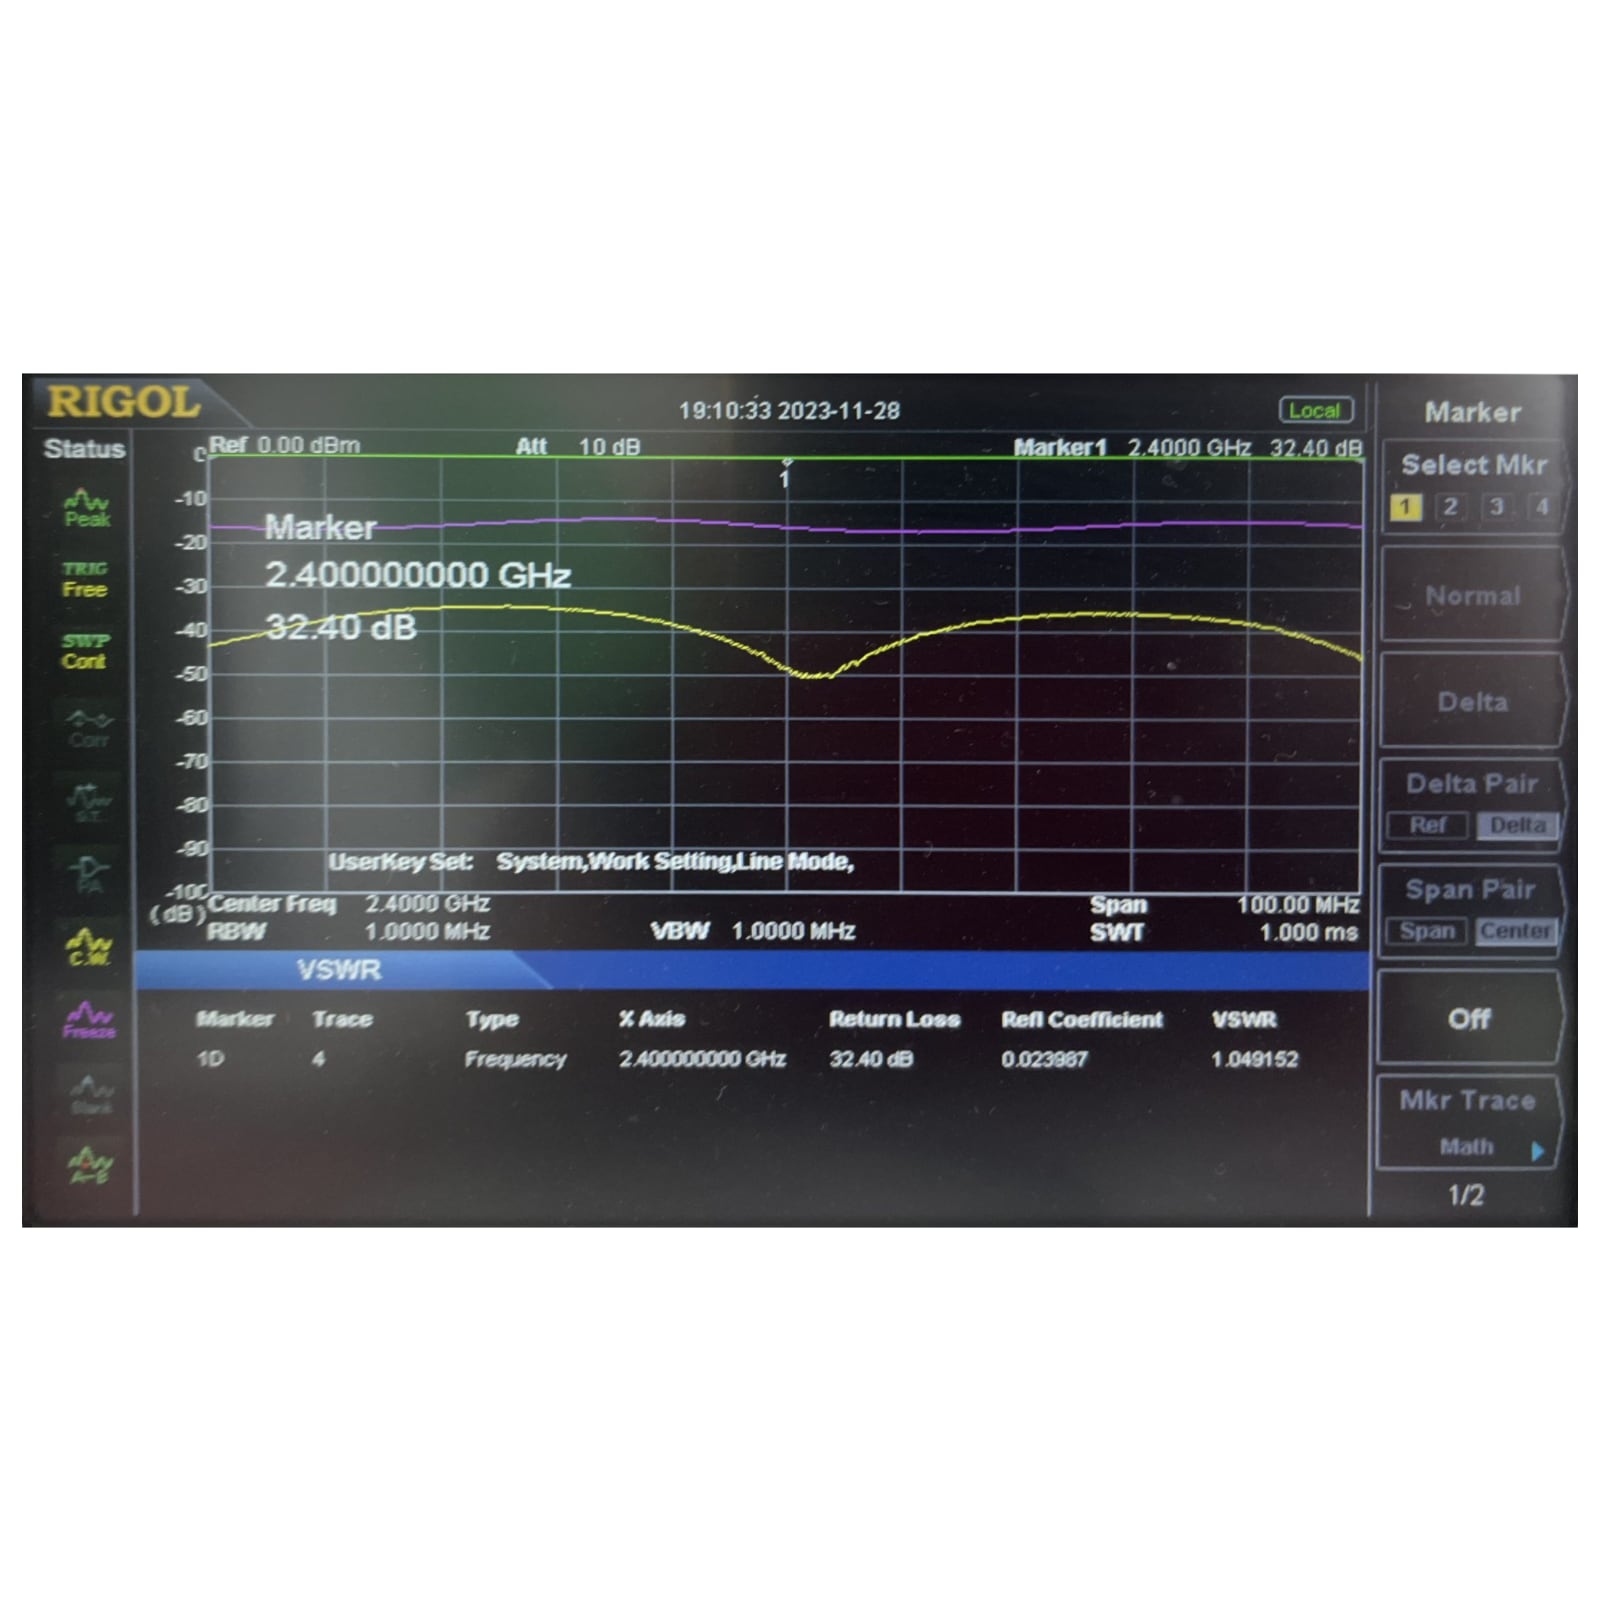This screenshot has width=1600, height=1600.
Task: Click the purple Freeze trace icon
Action: 89,1019
